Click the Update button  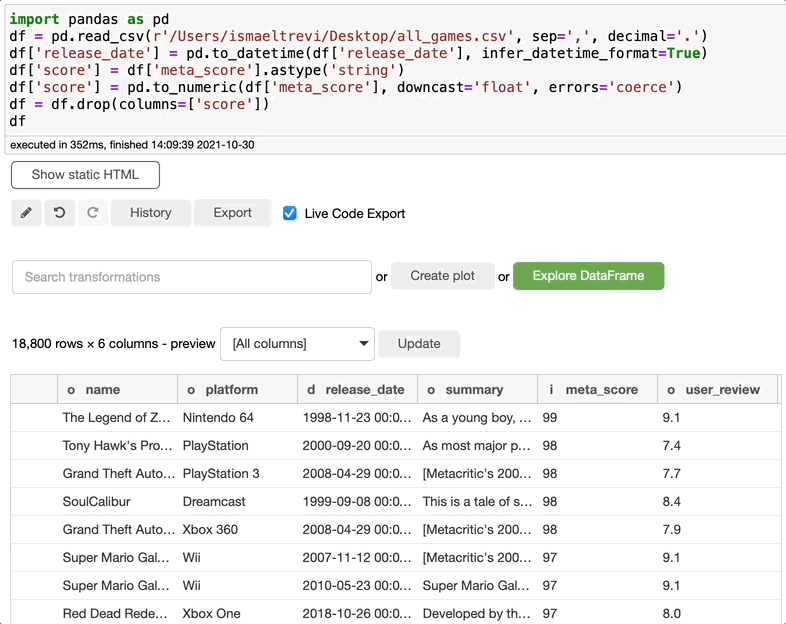tap(419, 344)
